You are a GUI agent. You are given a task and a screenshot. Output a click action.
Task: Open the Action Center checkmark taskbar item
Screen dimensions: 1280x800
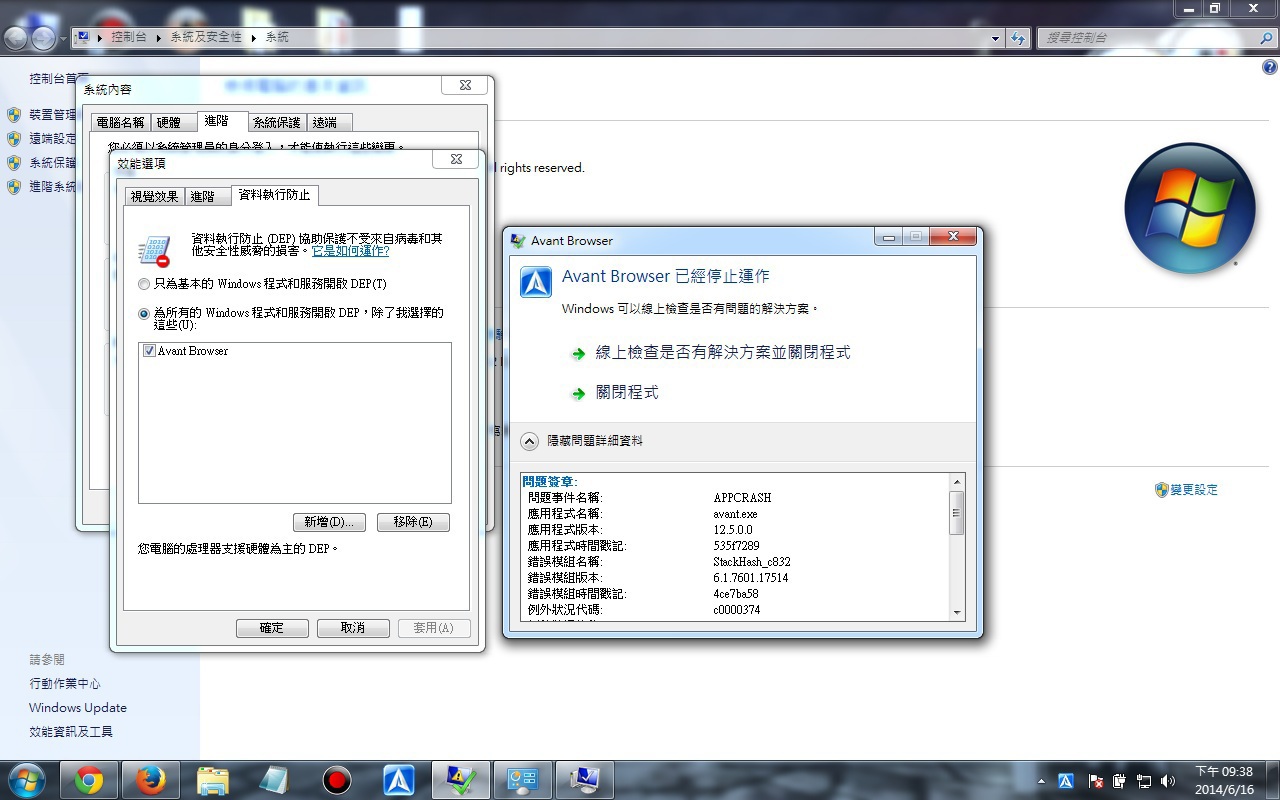(461, 780)
